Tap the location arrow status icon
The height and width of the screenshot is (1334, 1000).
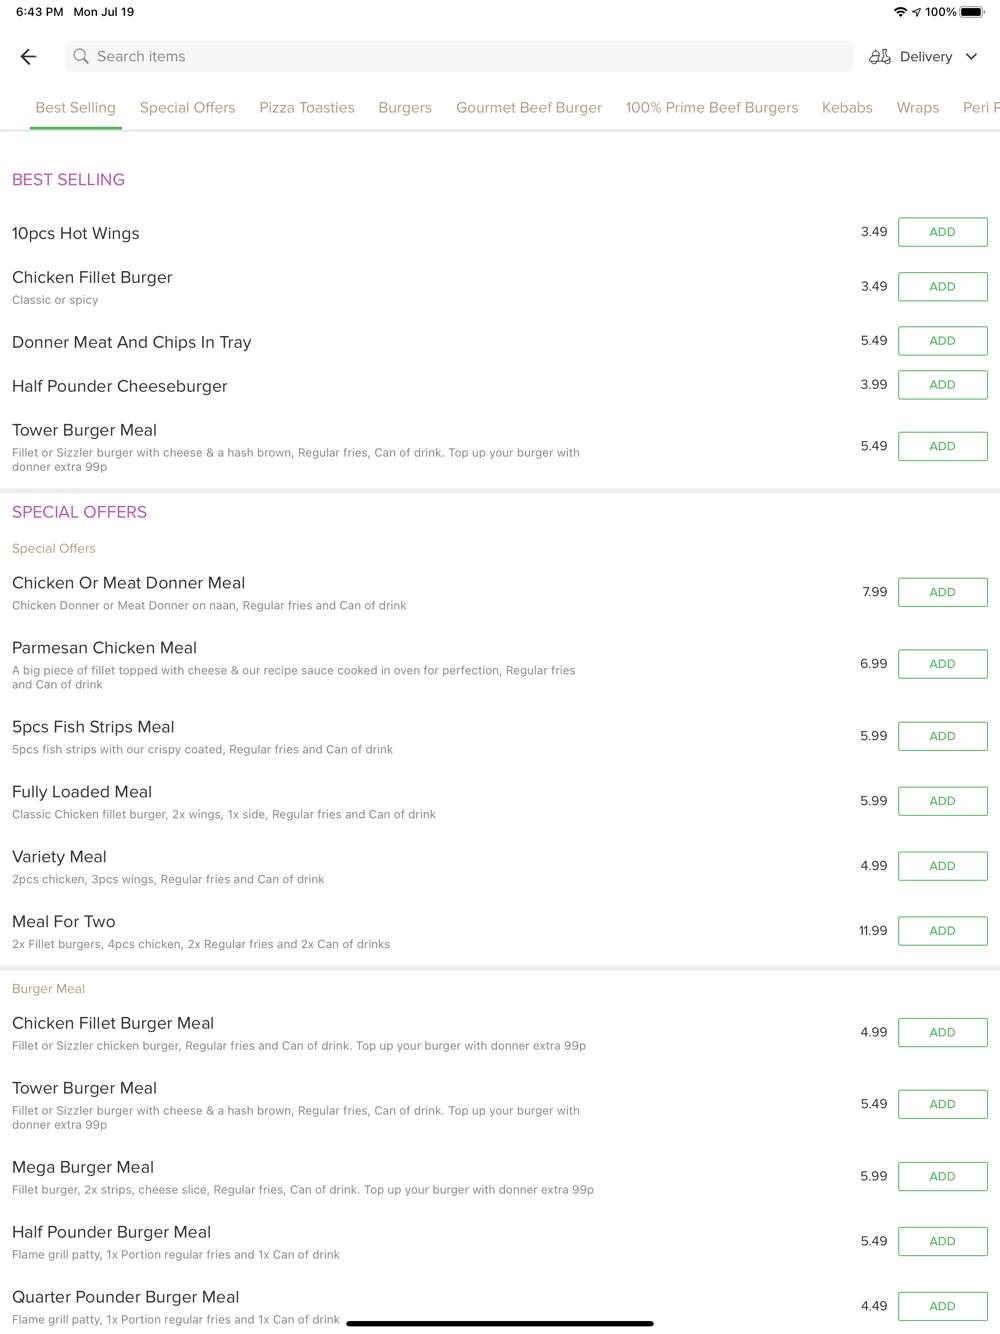(x=916, y=12)
